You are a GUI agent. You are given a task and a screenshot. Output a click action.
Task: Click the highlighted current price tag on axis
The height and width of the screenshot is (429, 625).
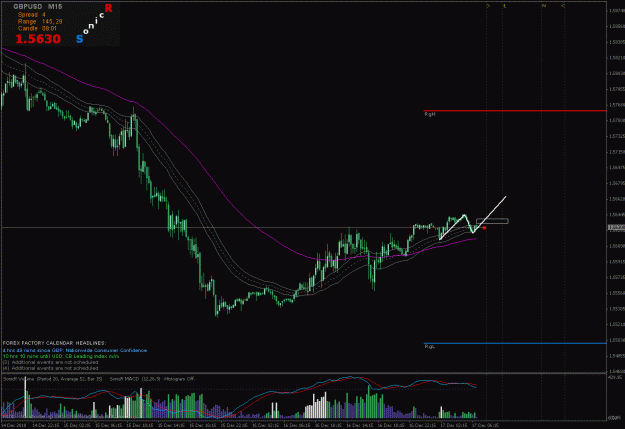616,227
